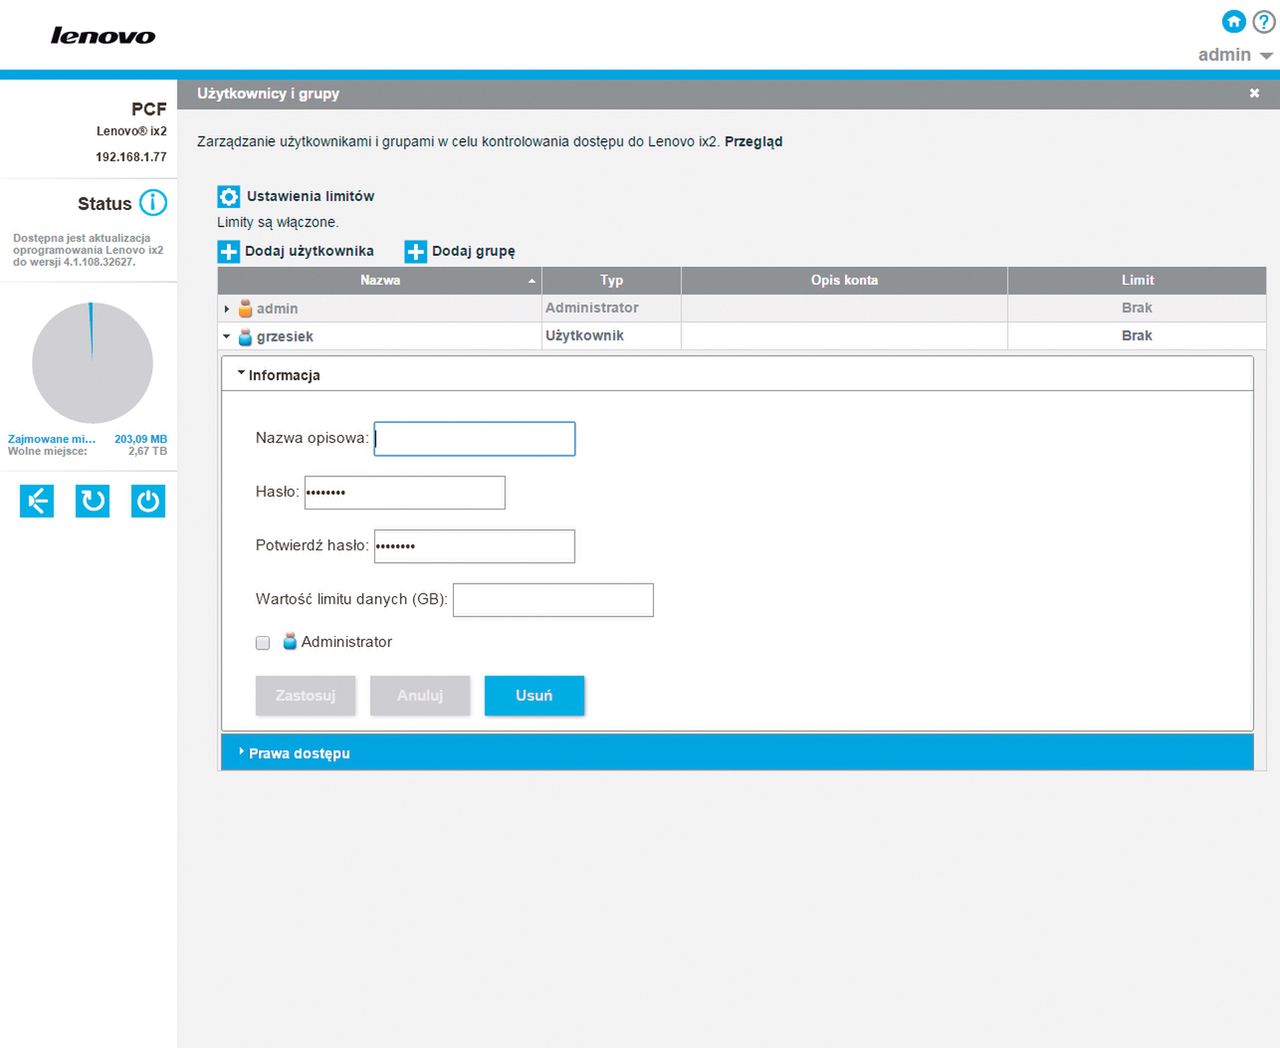This screenshot has height=1048, width=1280.
Task: Collapse the grzesiek user row
Action: click(x=227, y=337)
